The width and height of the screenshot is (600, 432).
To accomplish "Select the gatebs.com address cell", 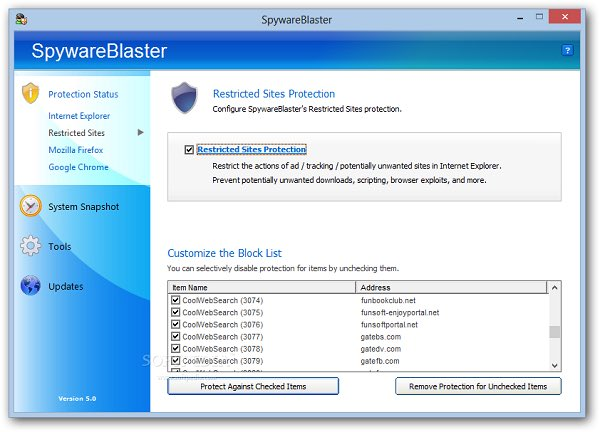I will (381, 337).
